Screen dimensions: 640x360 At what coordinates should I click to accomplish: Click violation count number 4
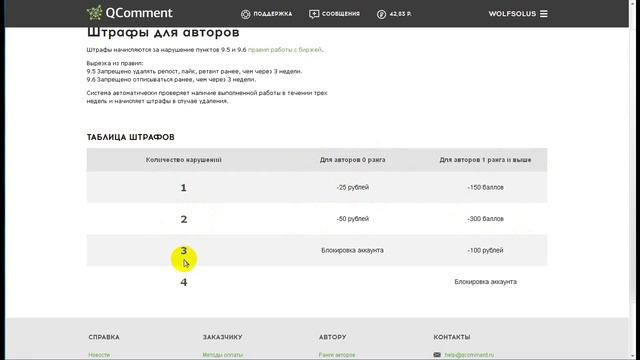point(184,282)
